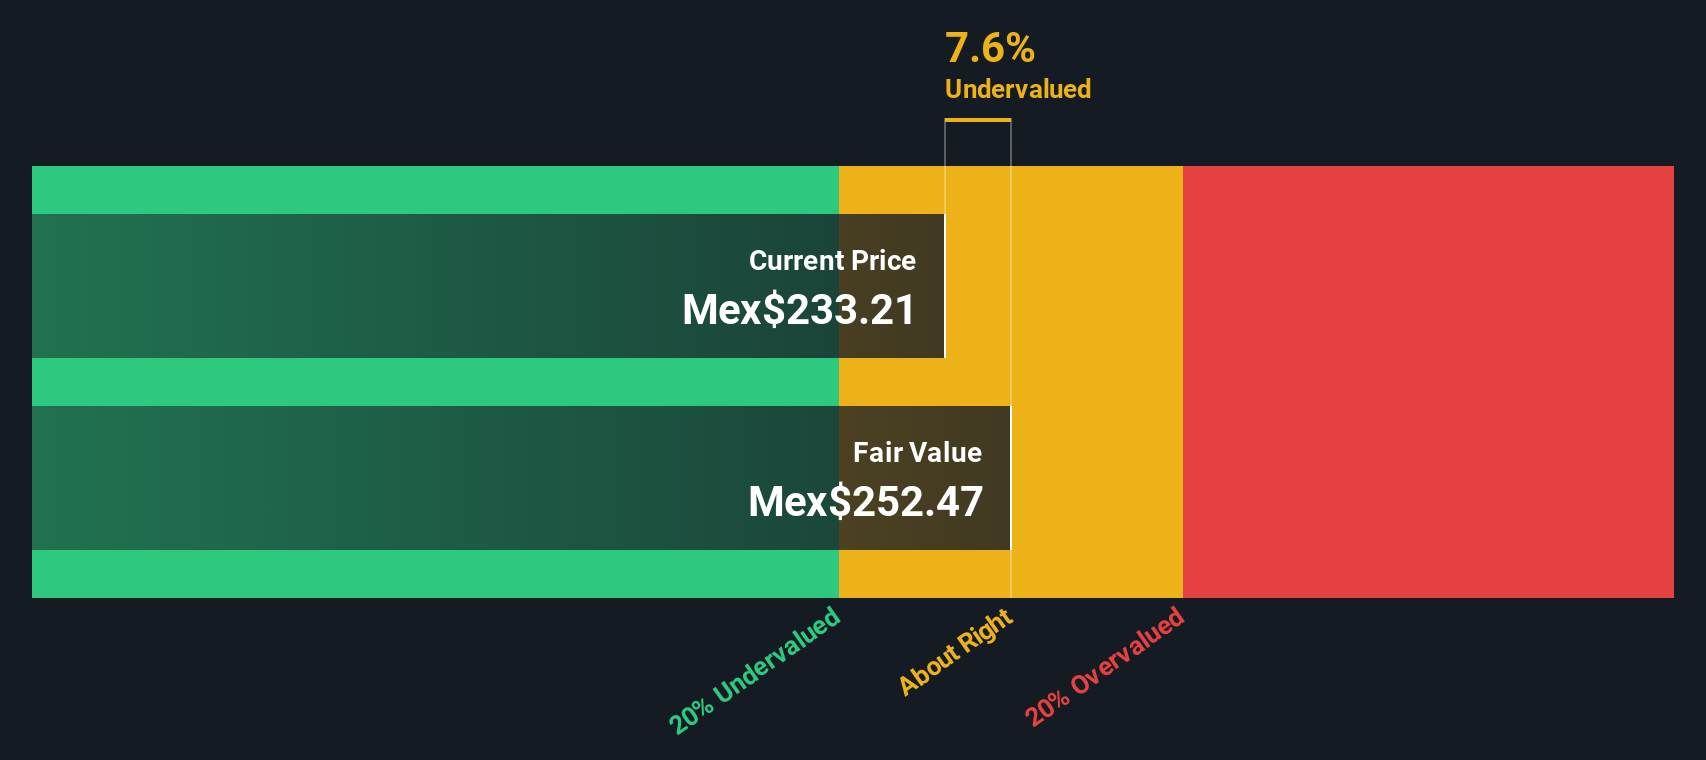Click the 20% Undervalued axis label
Screen dimensions: 1706x760
point(755,670)
